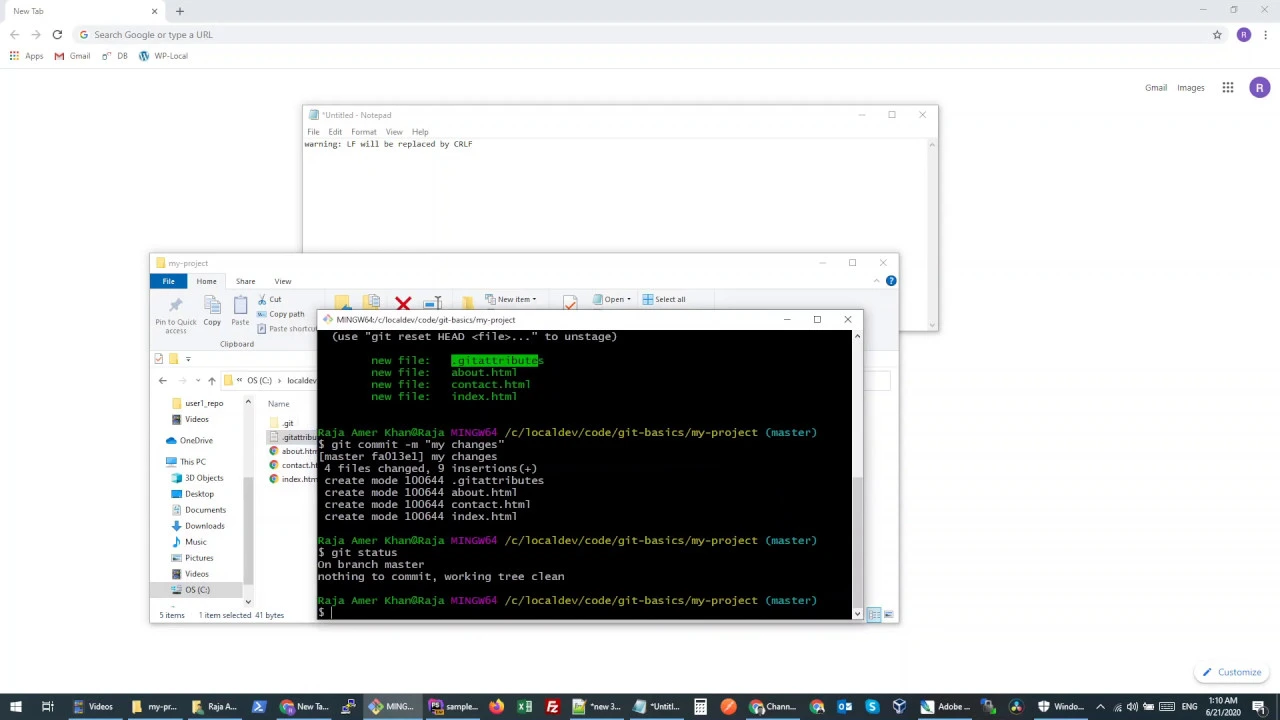
Task: Open a new Chrome tab with plus
Action: 180,11
